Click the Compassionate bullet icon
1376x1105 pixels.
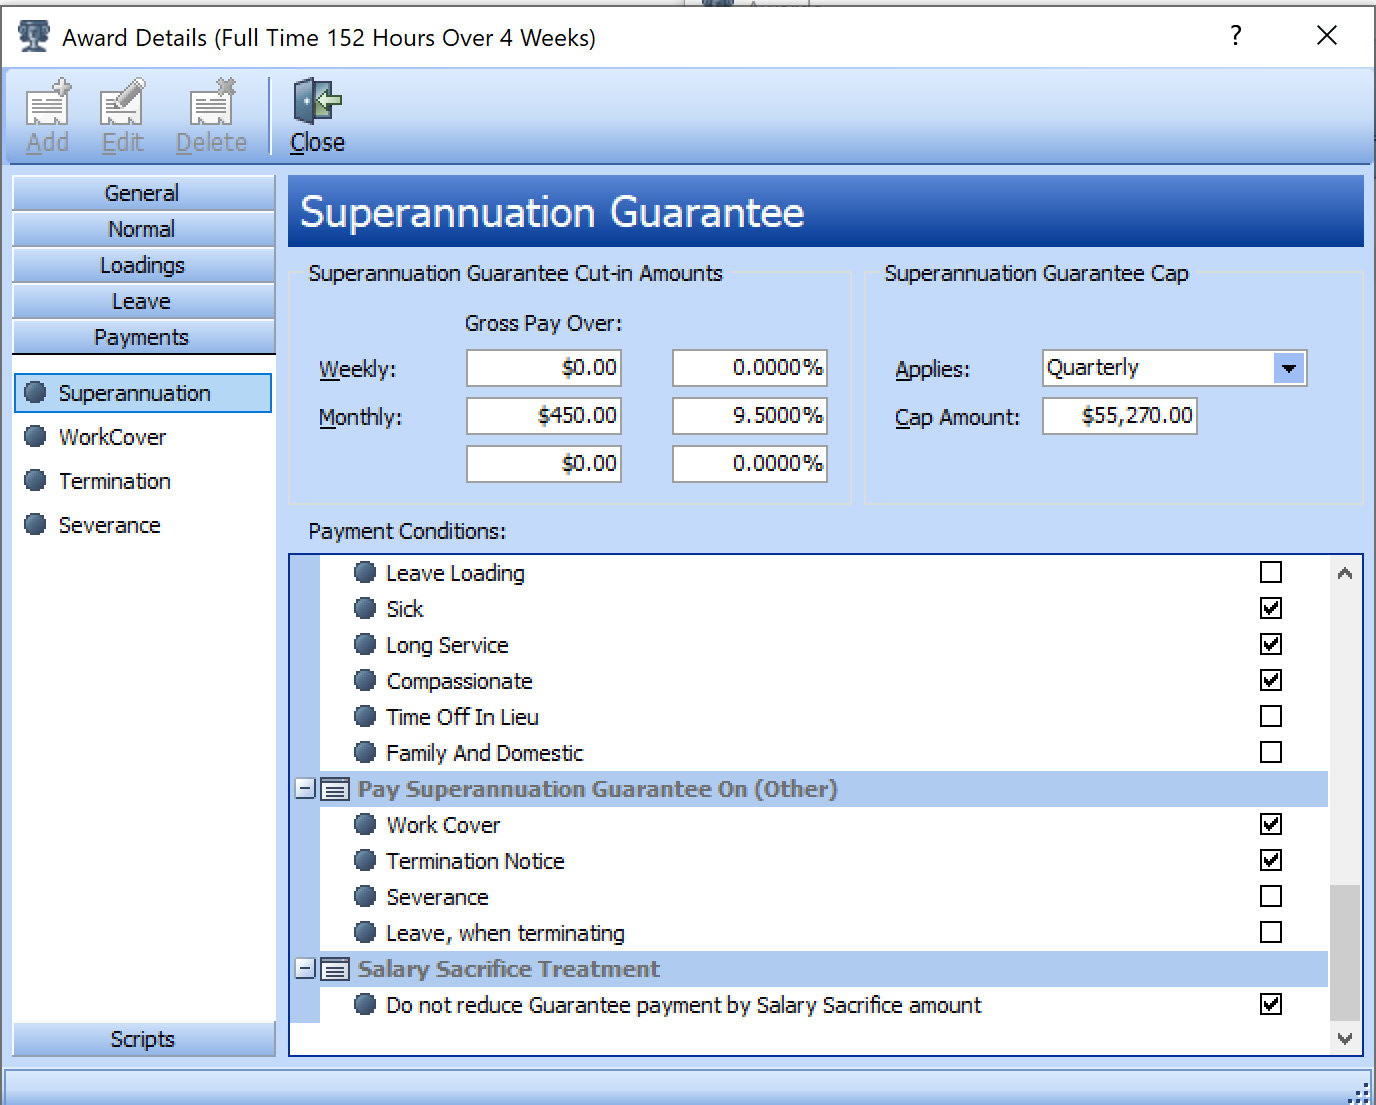pyautogui.click(x=366, y=680)
